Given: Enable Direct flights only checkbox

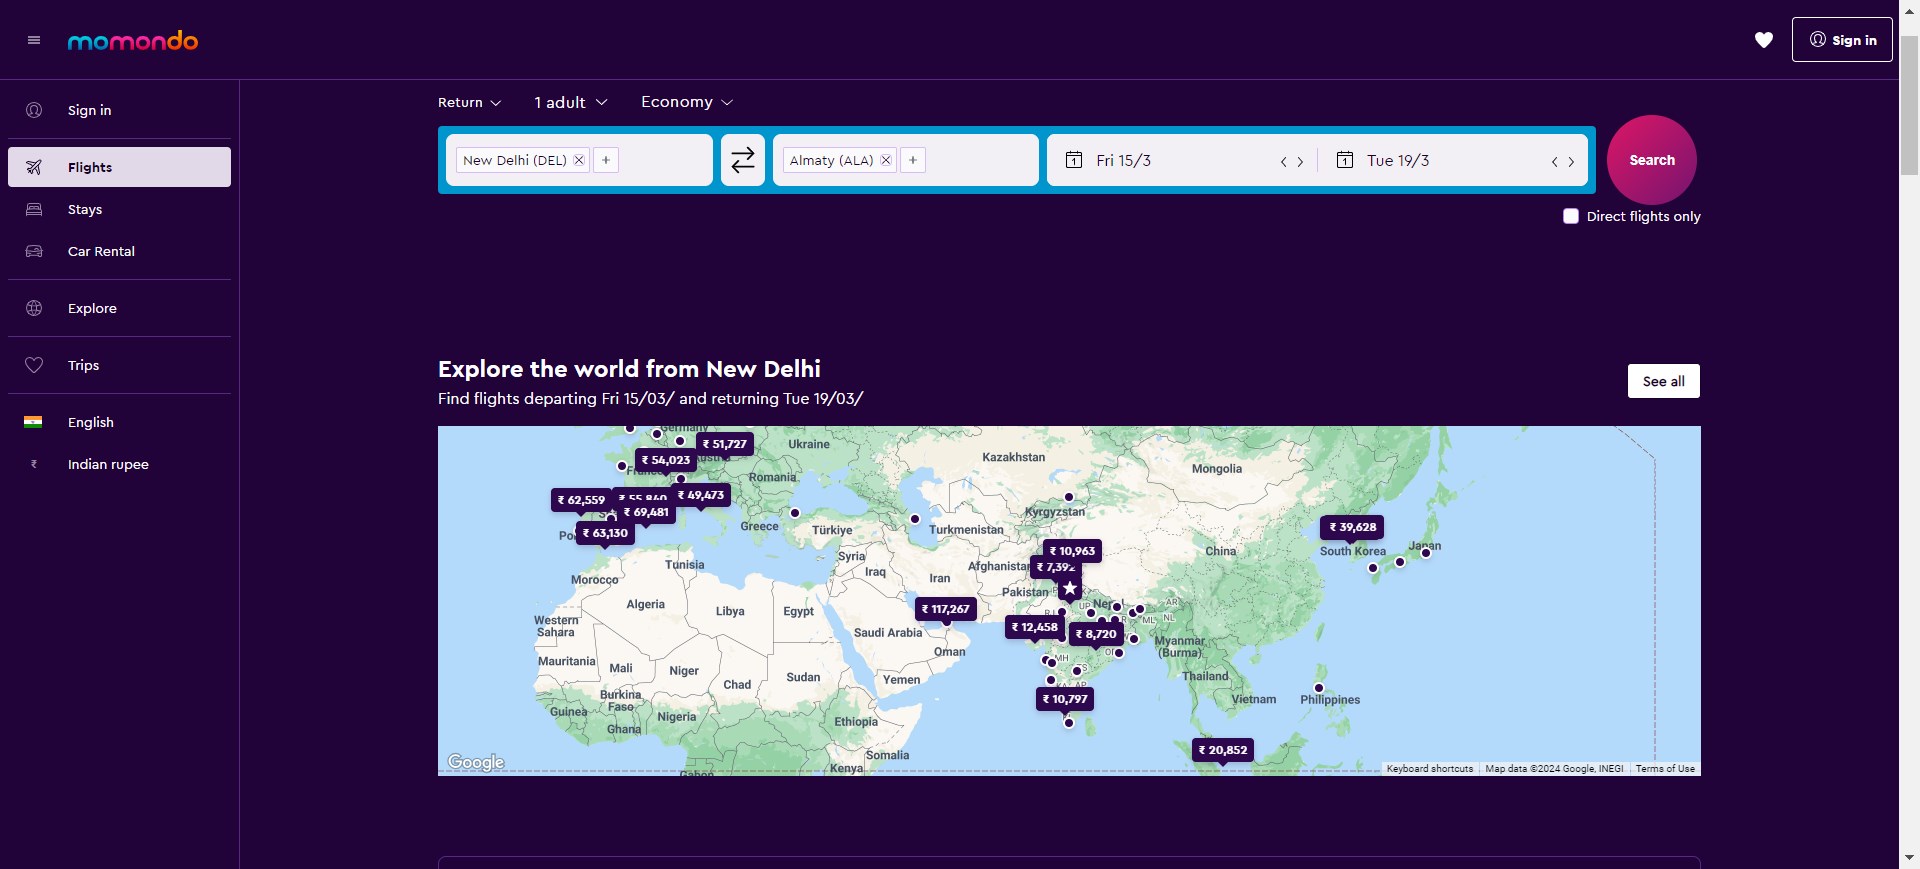Looking at the screenshot, I should 1571,216.
